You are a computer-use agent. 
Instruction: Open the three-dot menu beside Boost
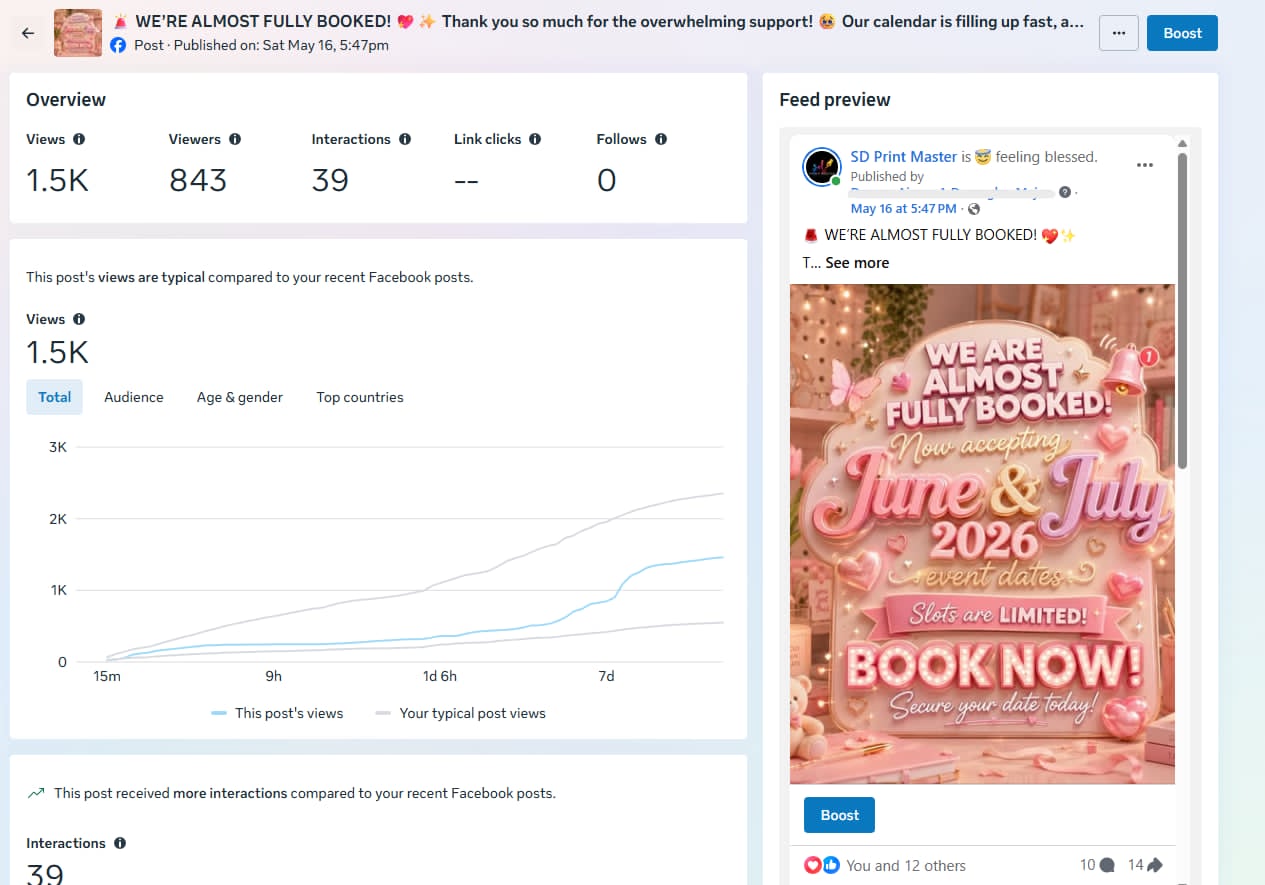coord(1119,33)
